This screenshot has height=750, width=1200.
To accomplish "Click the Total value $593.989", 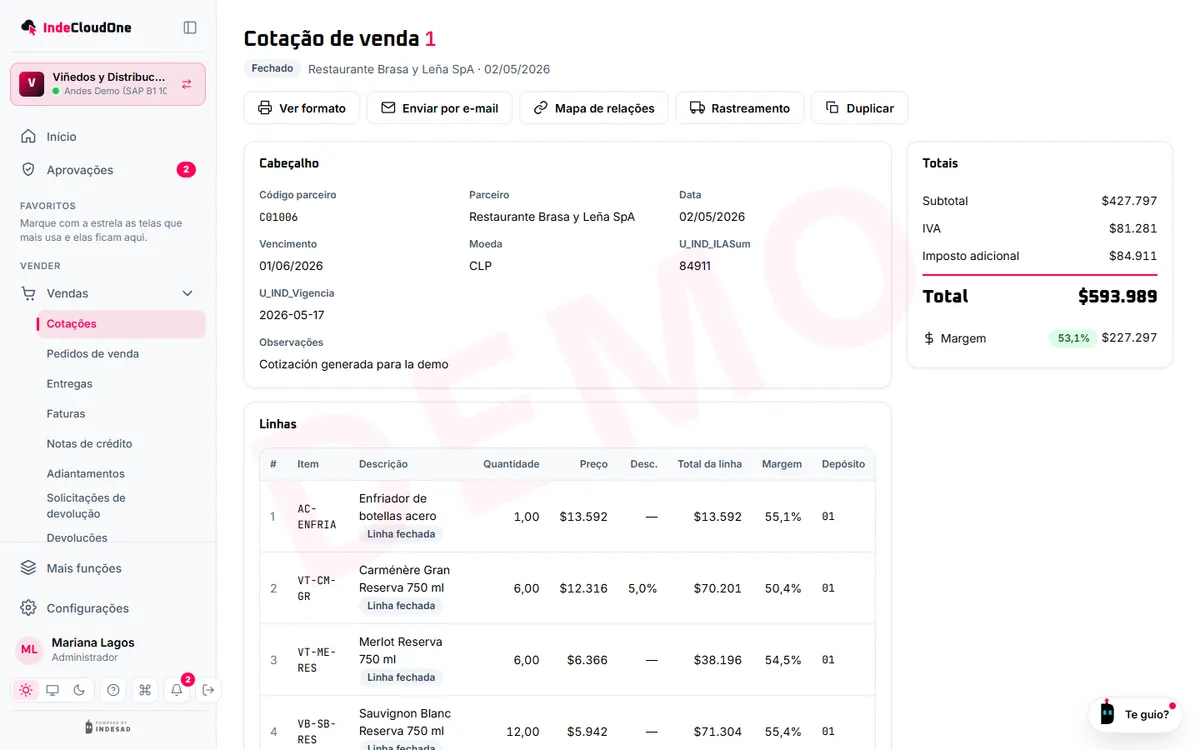I will 1117,296.
